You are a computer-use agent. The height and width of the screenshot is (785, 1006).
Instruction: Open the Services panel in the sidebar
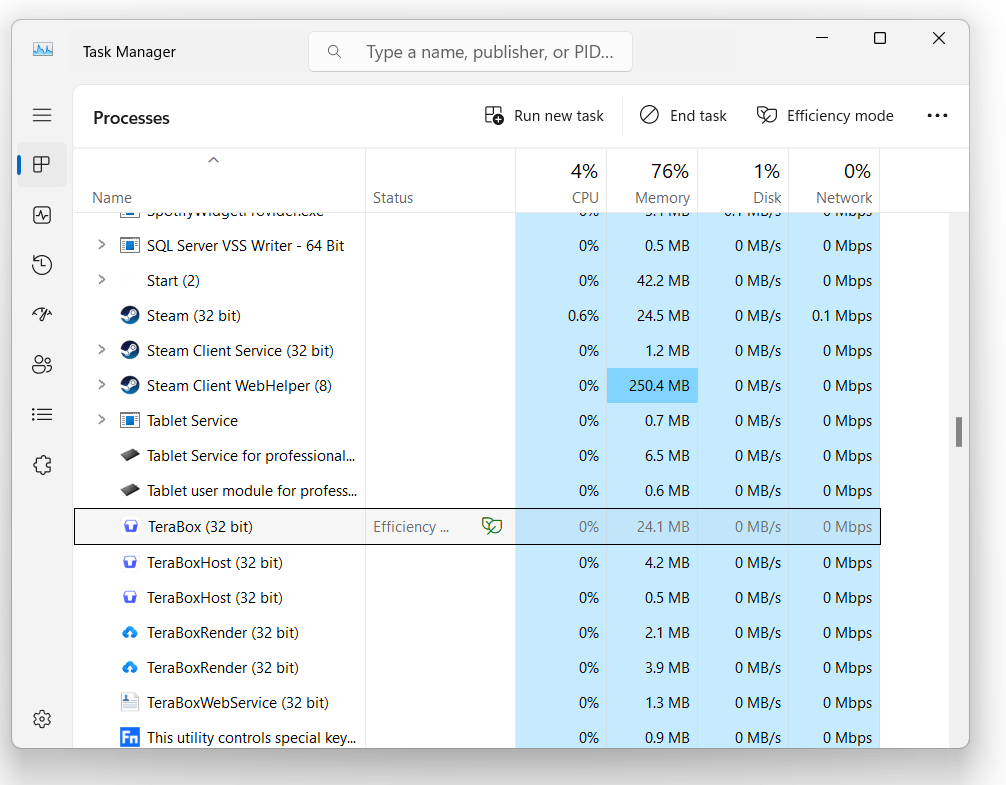point(42,464)
